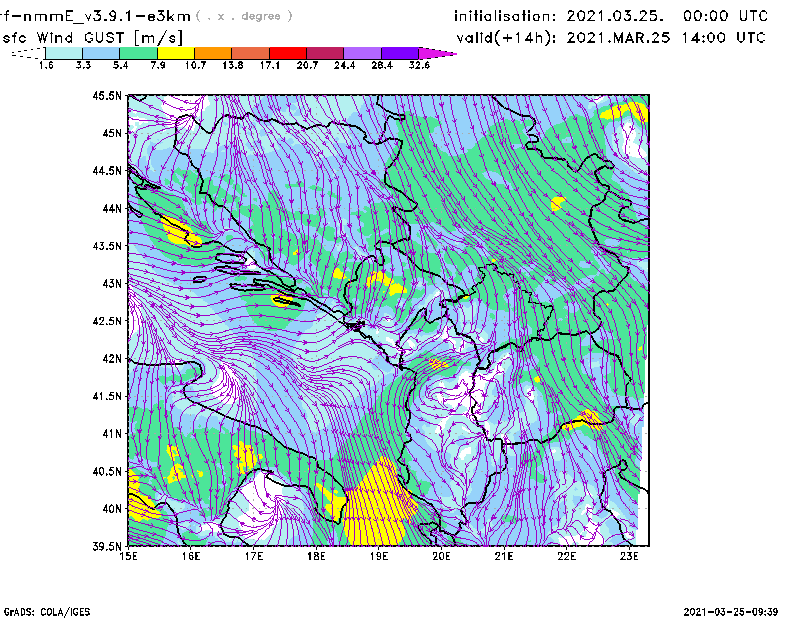Click the light cyan legend swatch
Viewport: 800px width, 618px height.
(64, 53)
